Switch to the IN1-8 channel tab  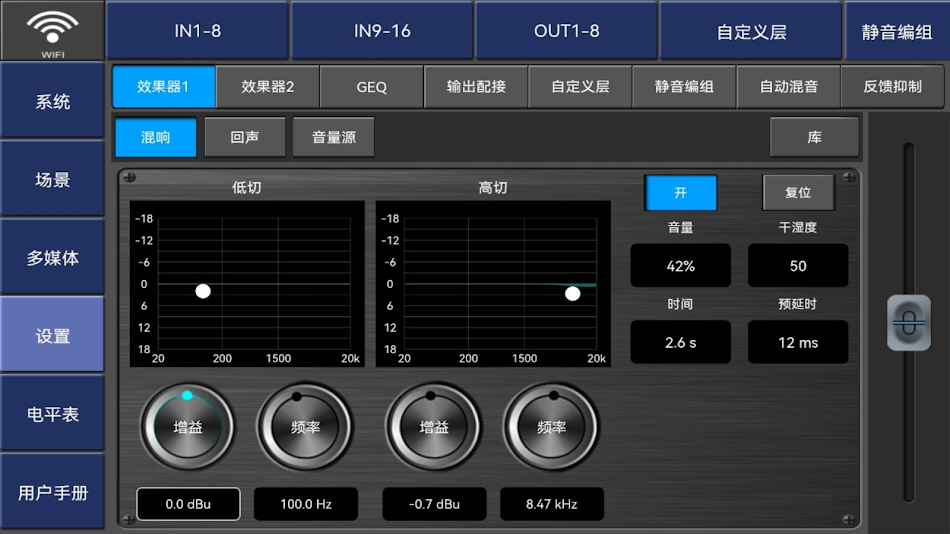198,30
